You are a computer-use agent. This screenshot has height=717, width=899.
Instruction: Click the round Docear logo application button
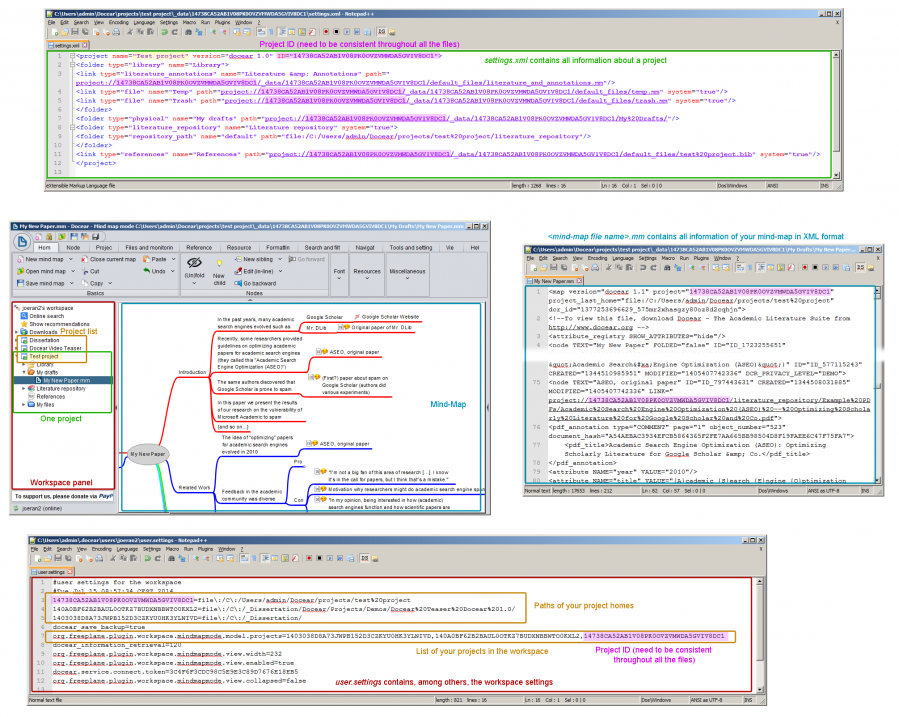(x=22, y=241)
